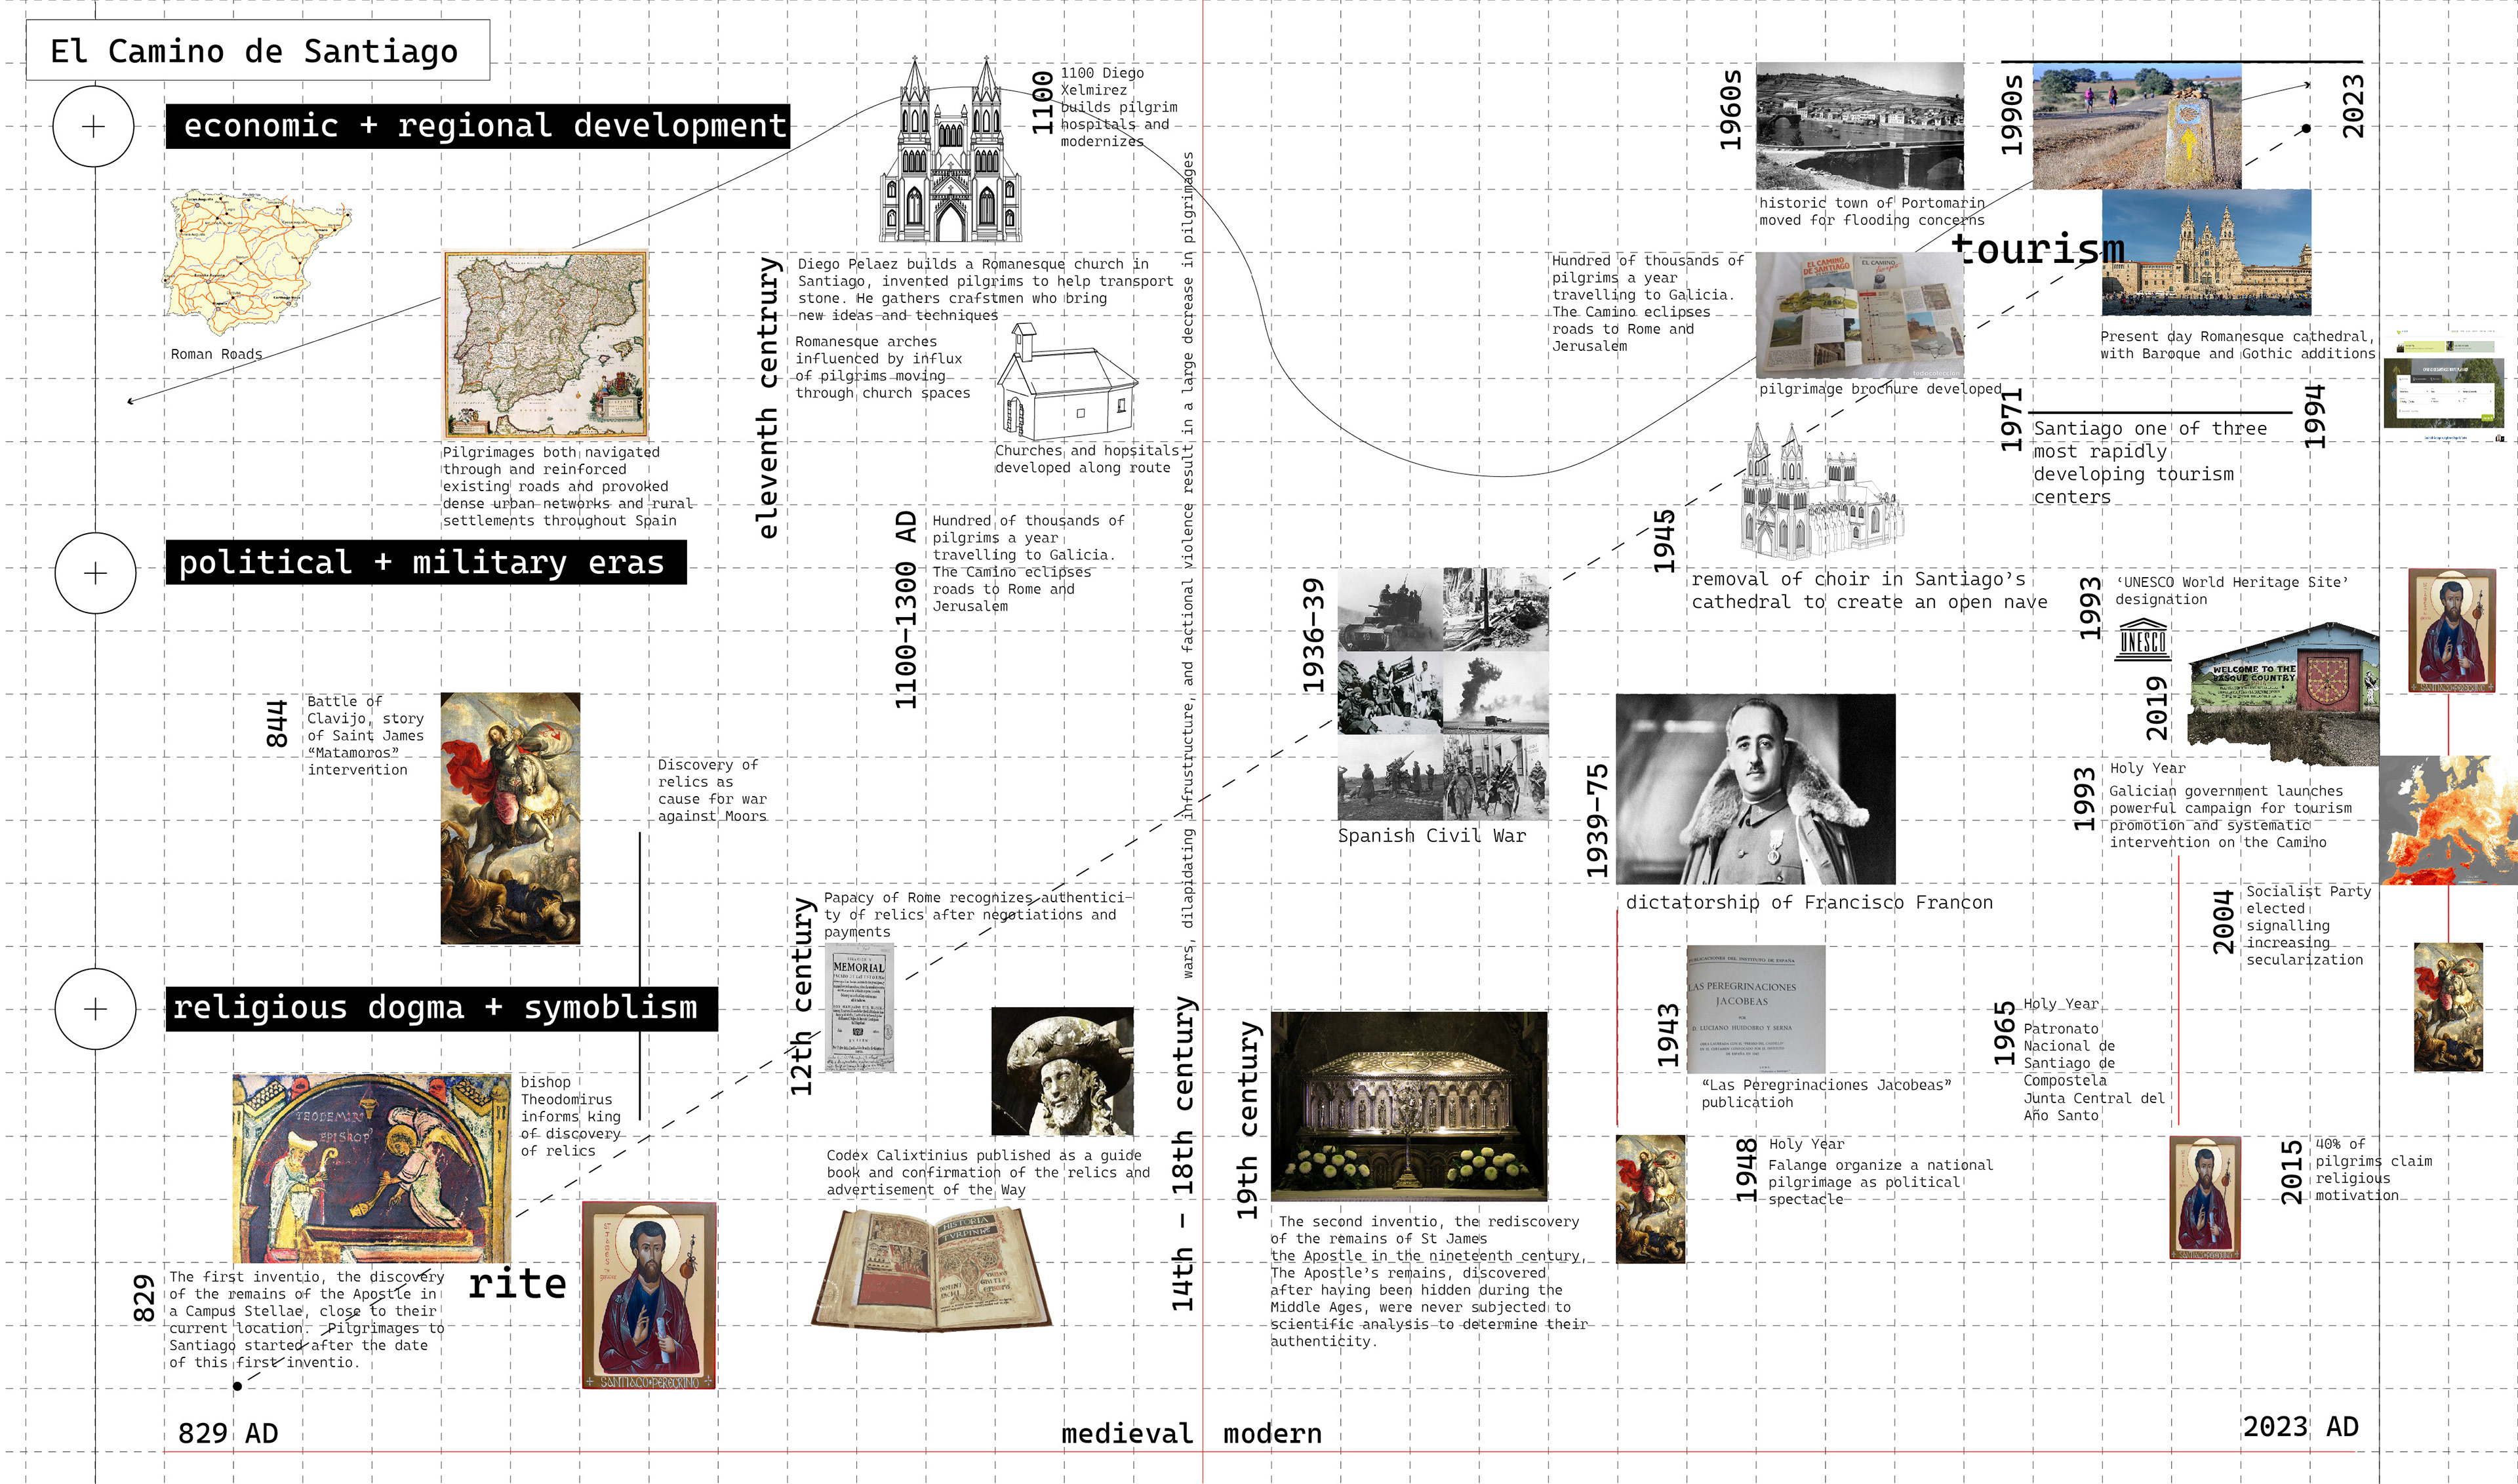Click the stone pilgrim statue head photo

pyautogui.click(x=1062, y=1071)
